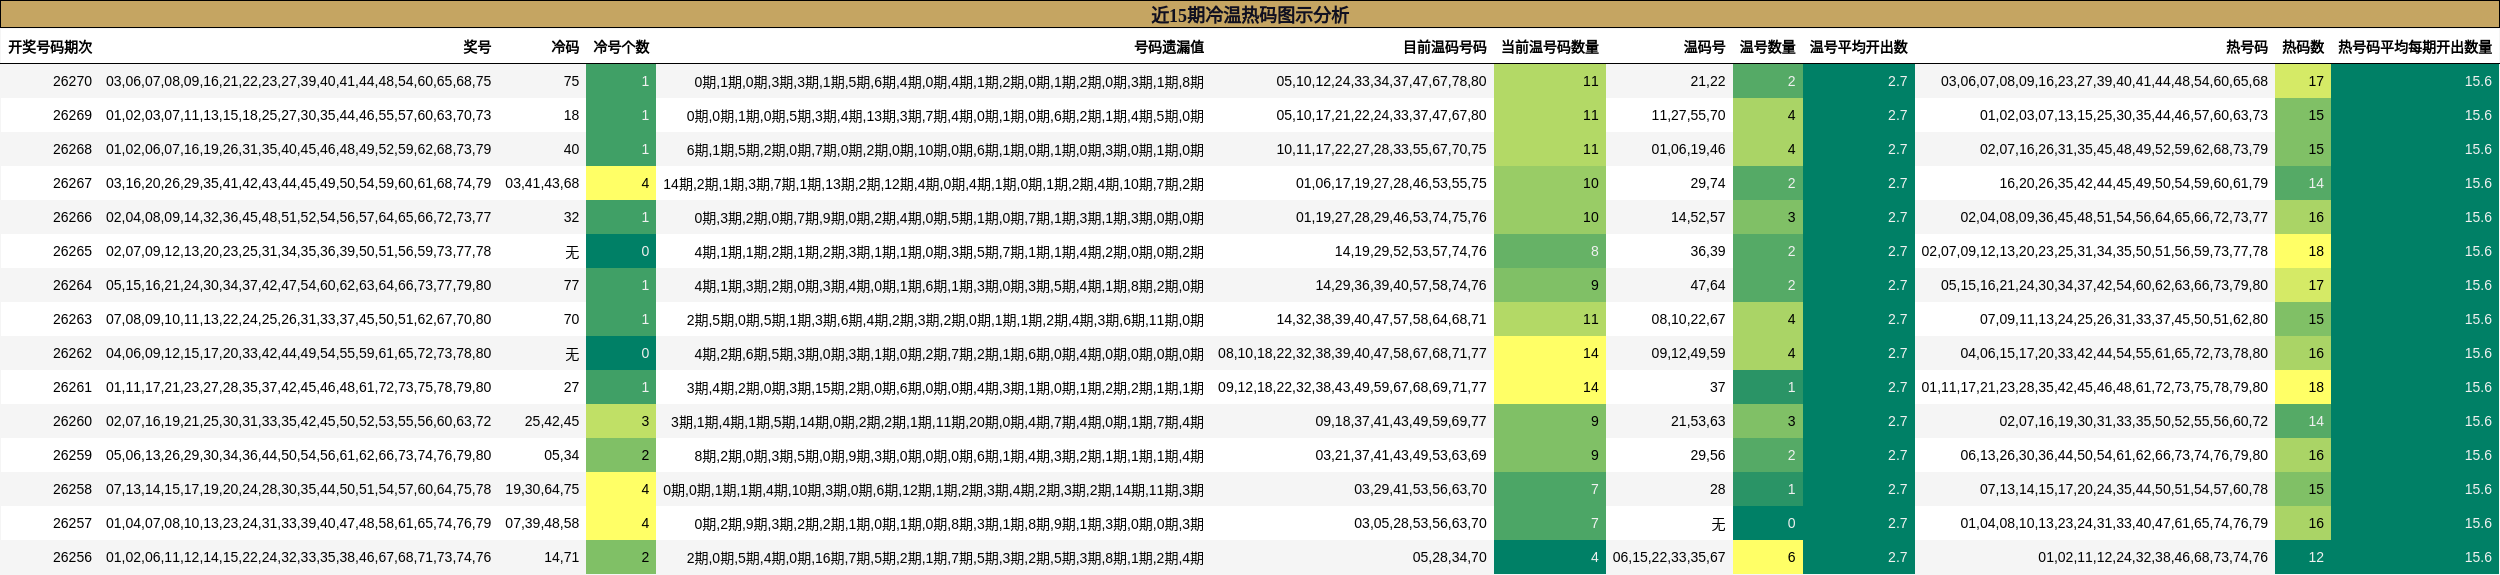Click cold codes 19,30,64,75 in row 26258
The width and height of the screenshot is (2500, 575).
tap(542, 489)
